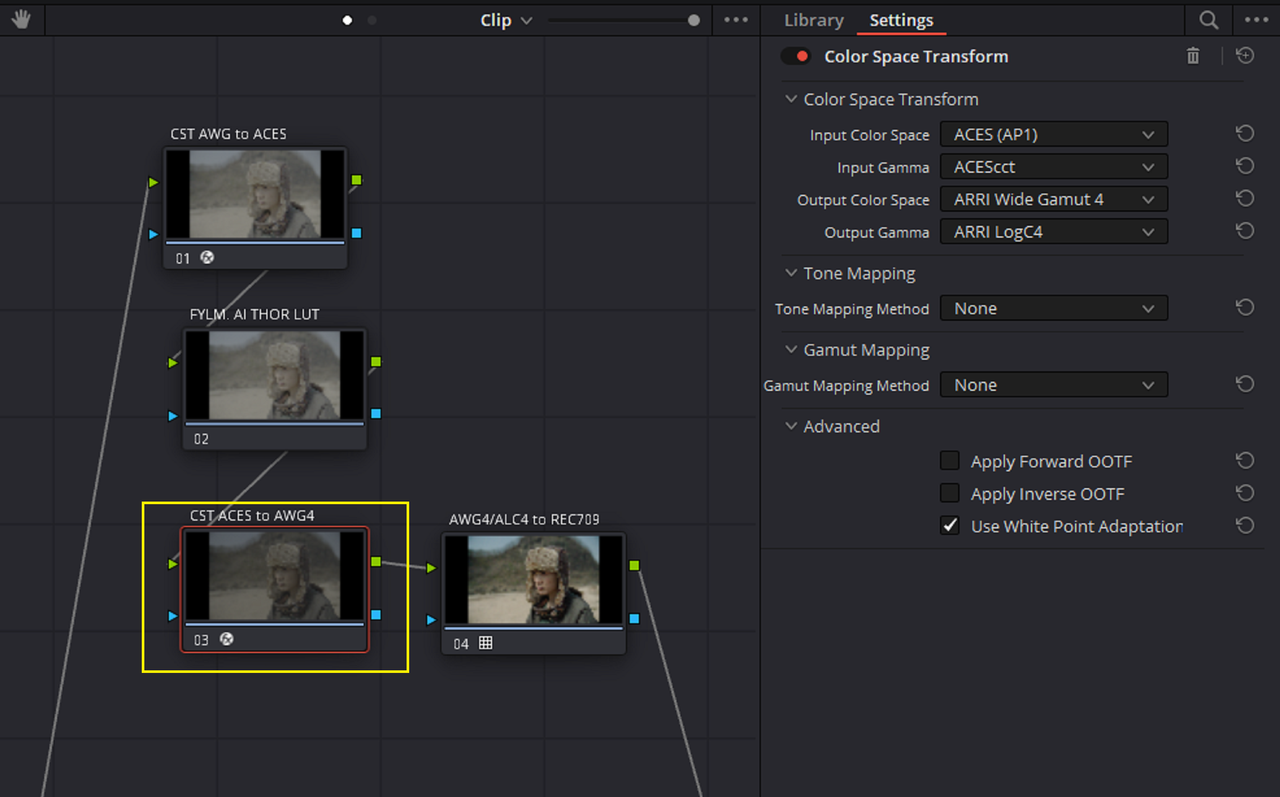Screen dimensions: 1280x797
Task: Adjust the node graph zoom slider handle
Action: click(694, 20)
